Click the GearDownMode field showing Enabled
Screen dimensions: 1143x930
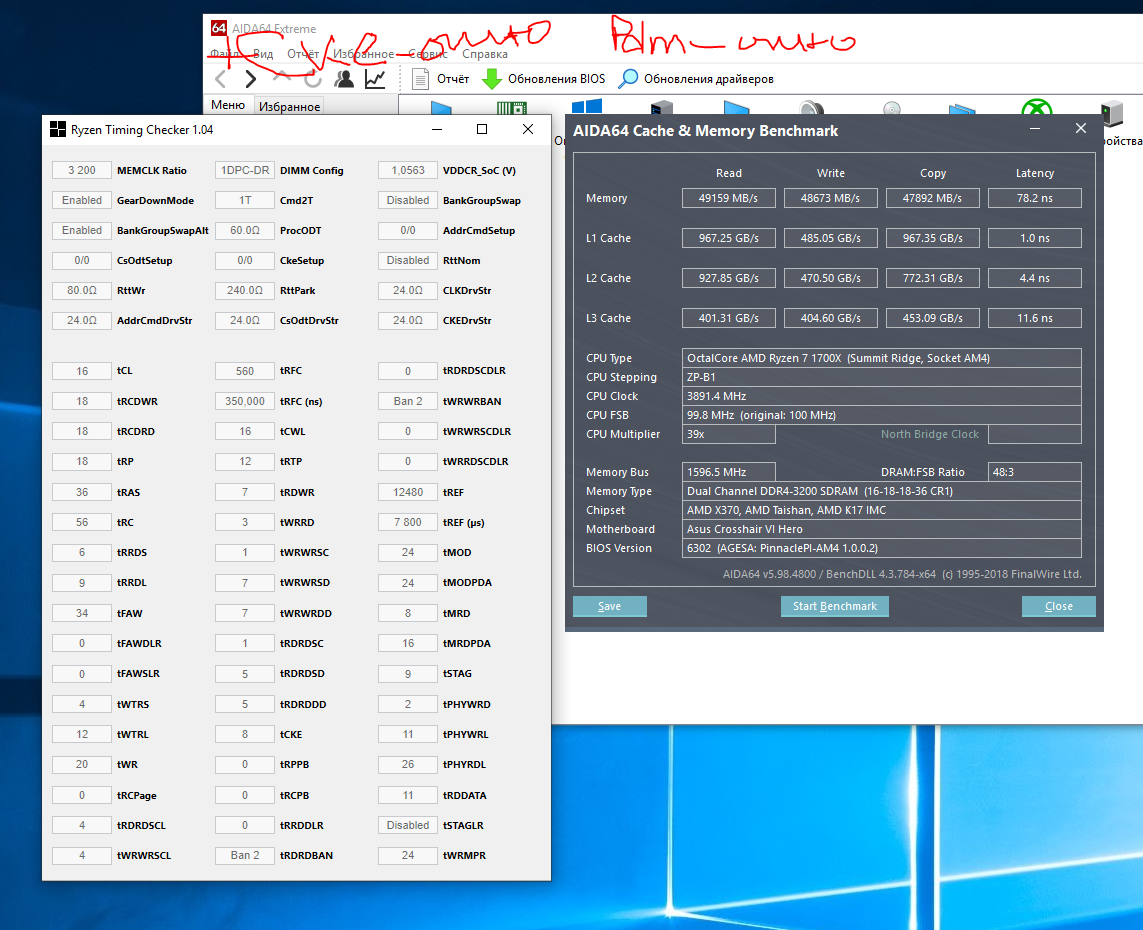tap(82, 200)
